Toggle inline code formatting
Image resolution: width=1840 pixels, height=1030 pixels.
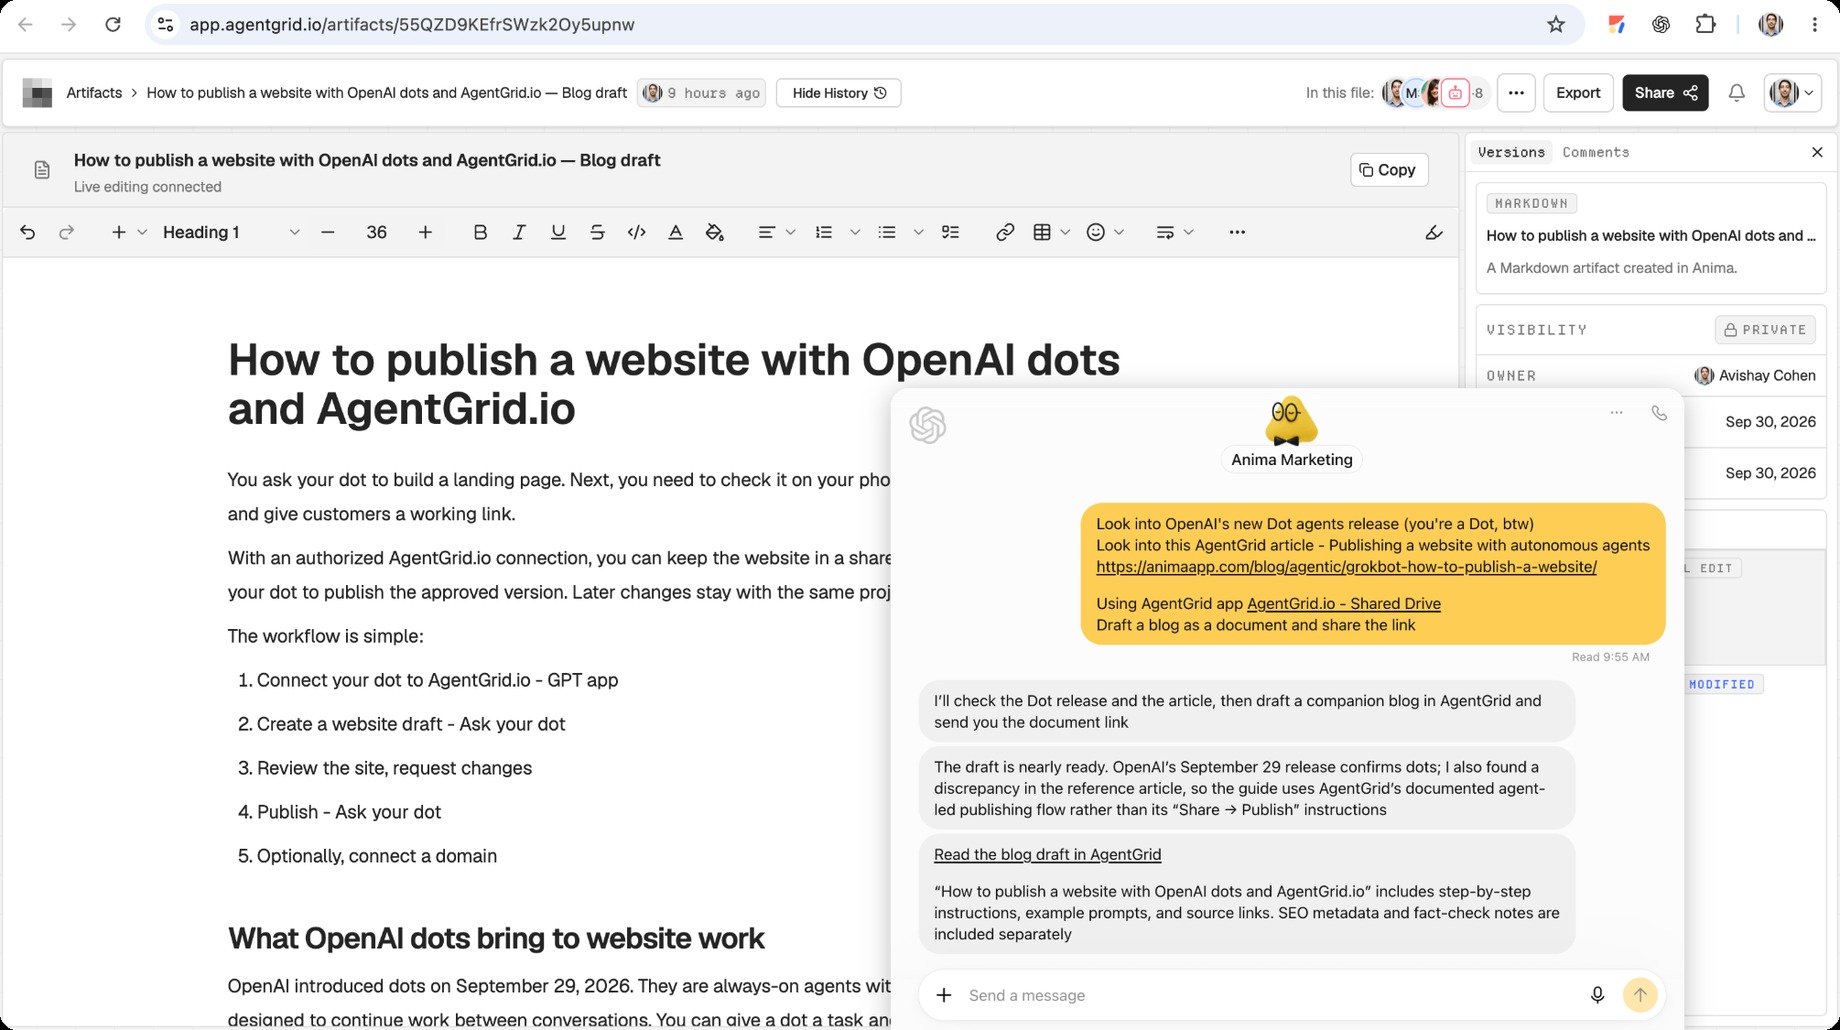tap(636, 232)
